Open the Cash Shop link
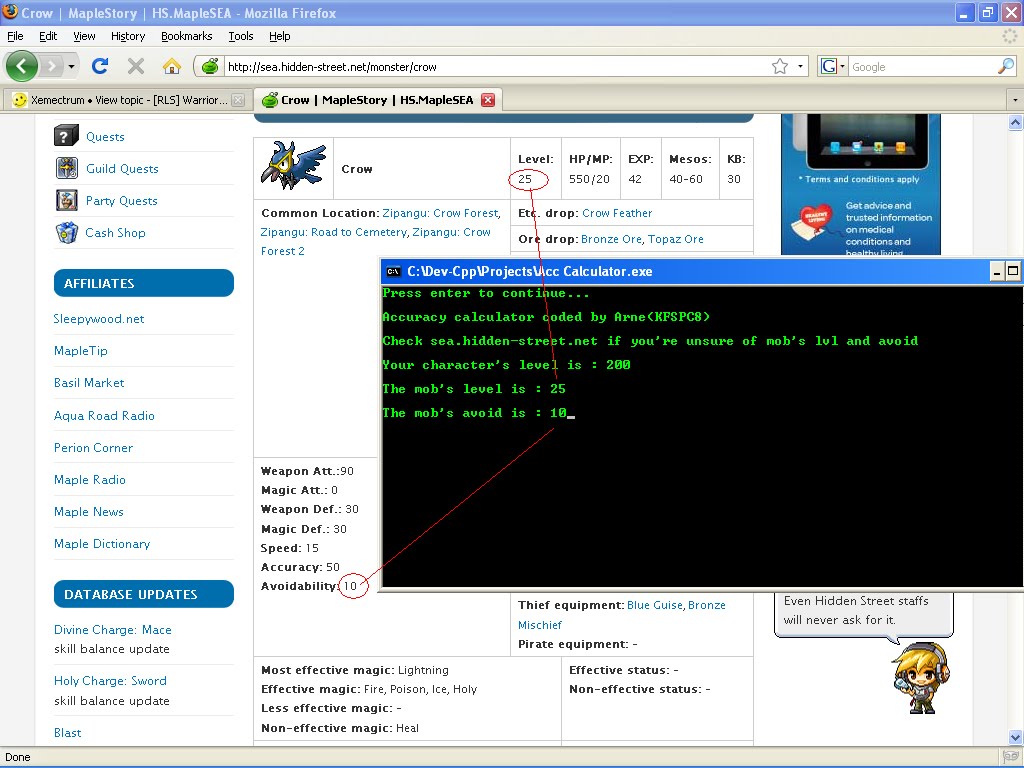 pos(116,232)
